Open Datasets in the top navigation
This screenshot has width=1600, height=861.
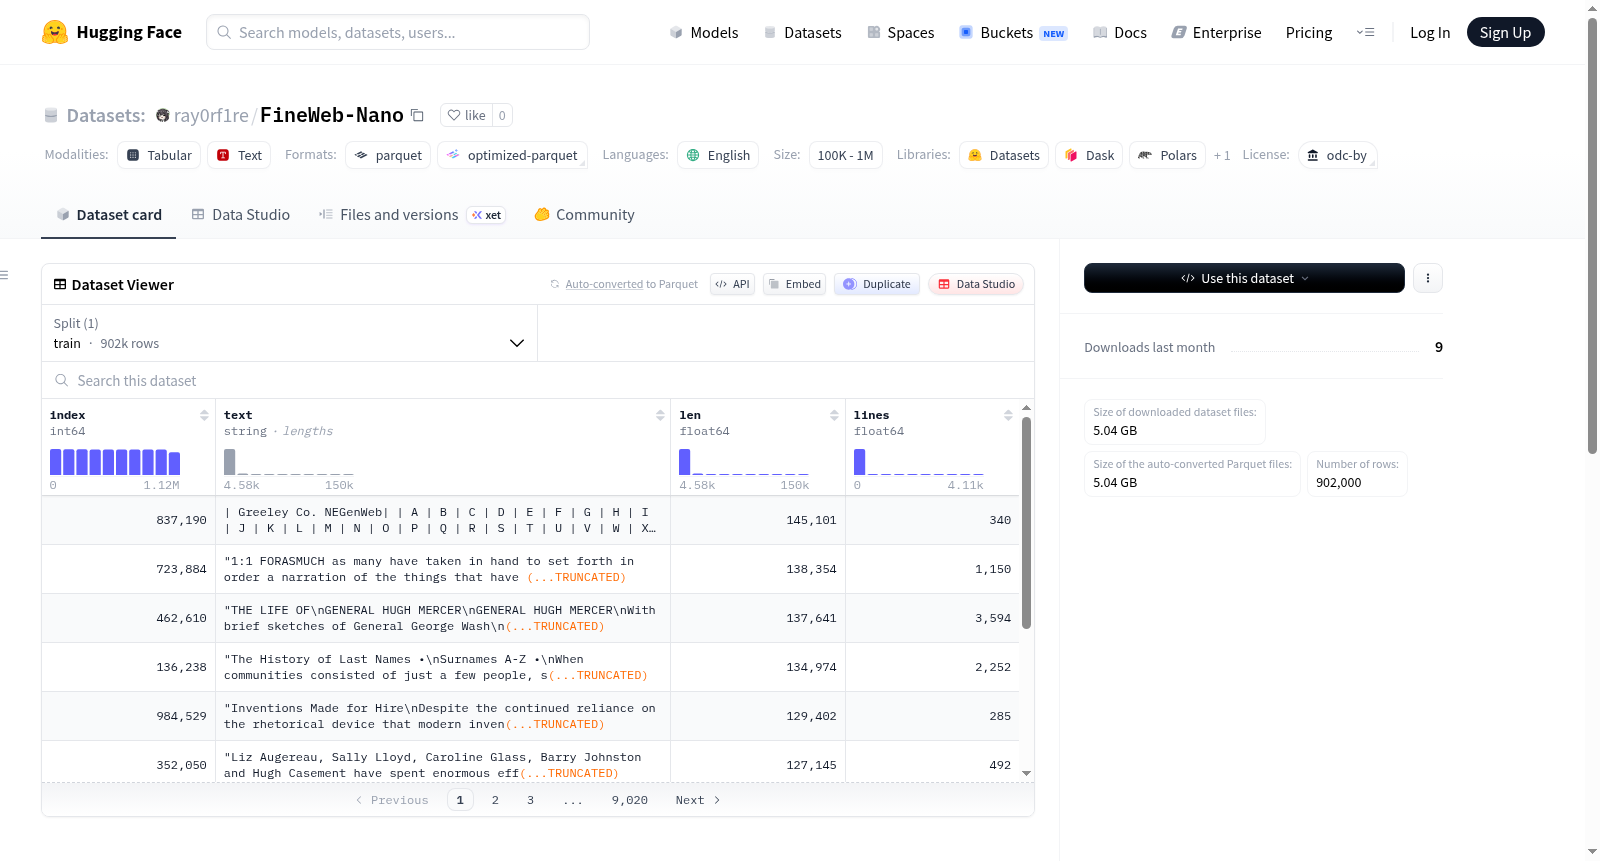[x=802, y=32]
